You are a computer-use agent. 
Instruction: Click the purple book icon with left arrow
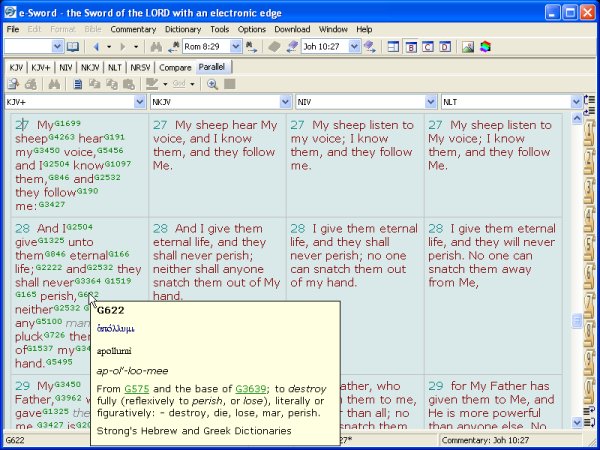292,47
